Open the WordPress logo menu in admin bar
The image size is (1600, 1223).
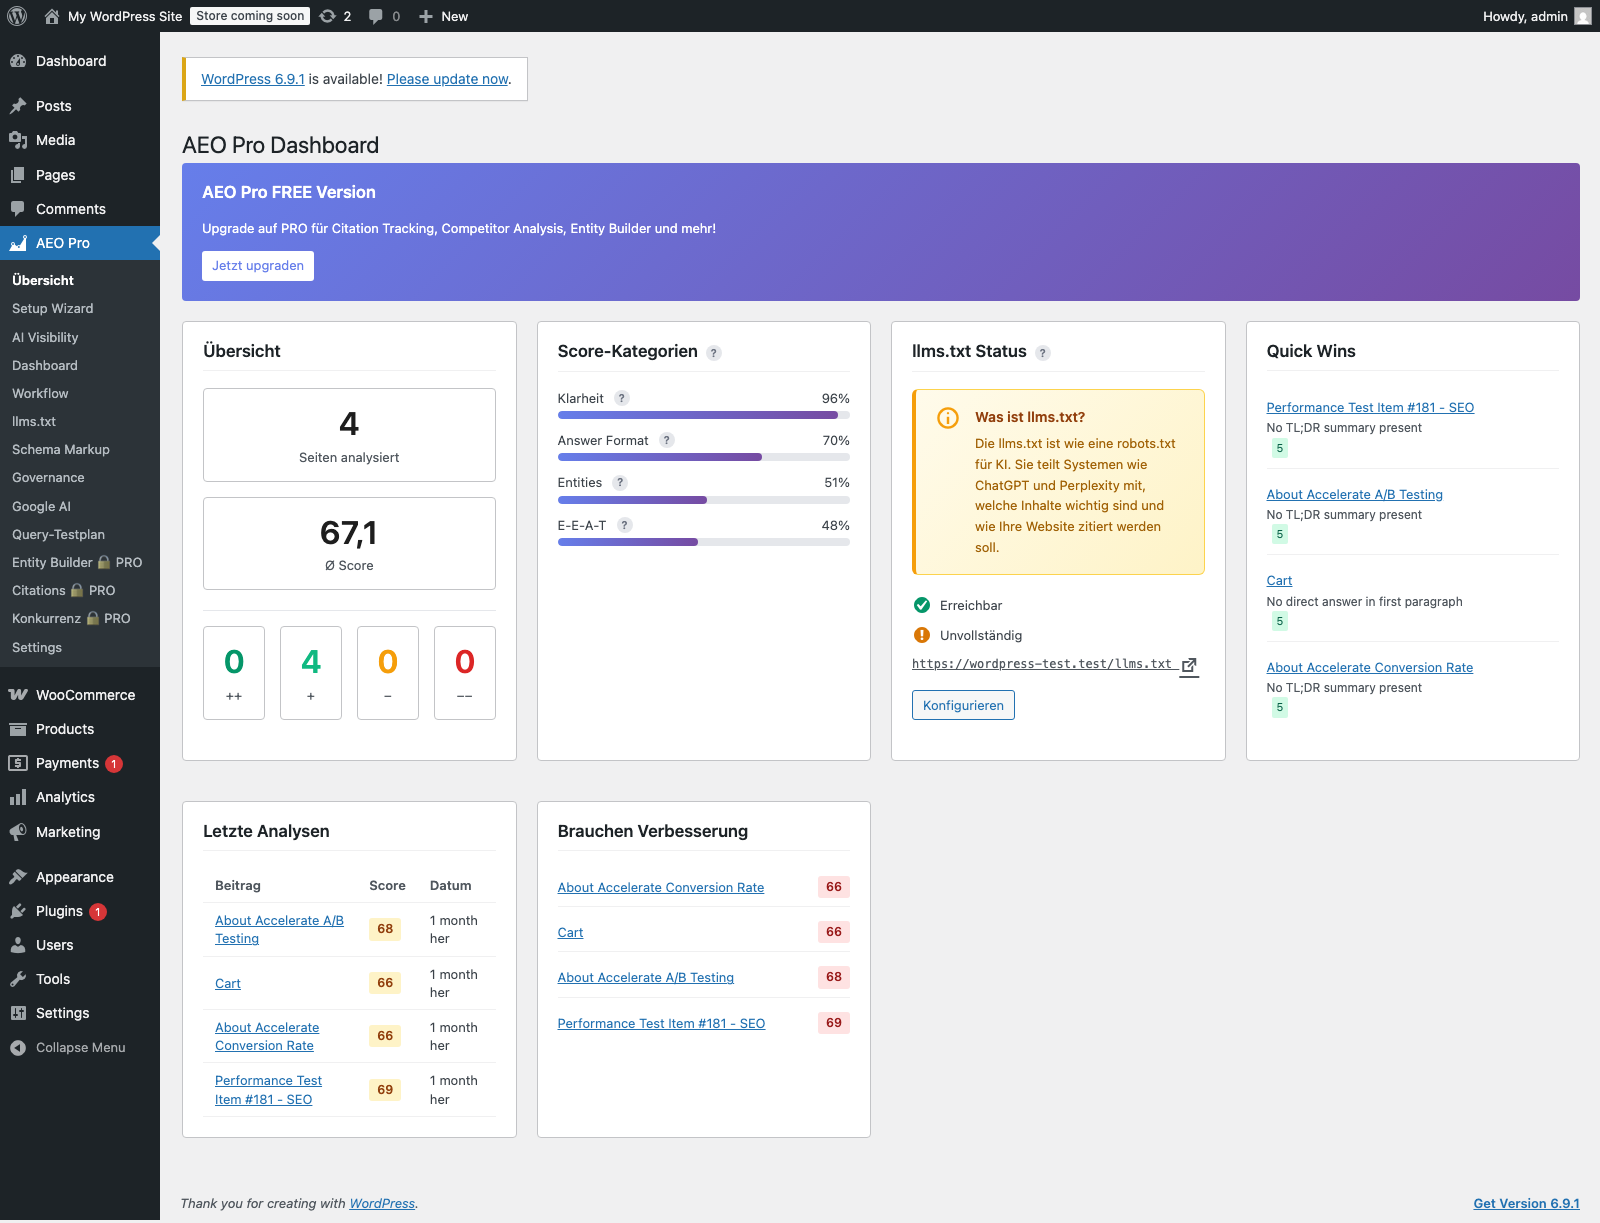point(15,16)
